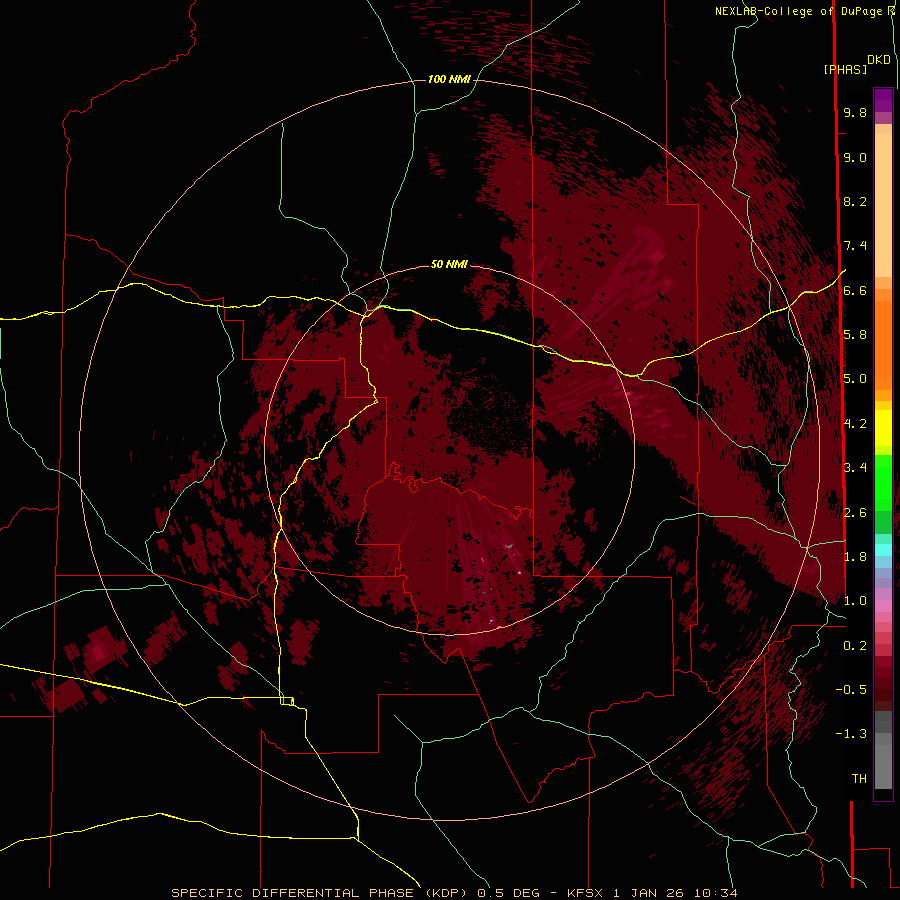Click the 3.4 value on the color scale
This screenshot has width=900, height=900.
(855, 468)
